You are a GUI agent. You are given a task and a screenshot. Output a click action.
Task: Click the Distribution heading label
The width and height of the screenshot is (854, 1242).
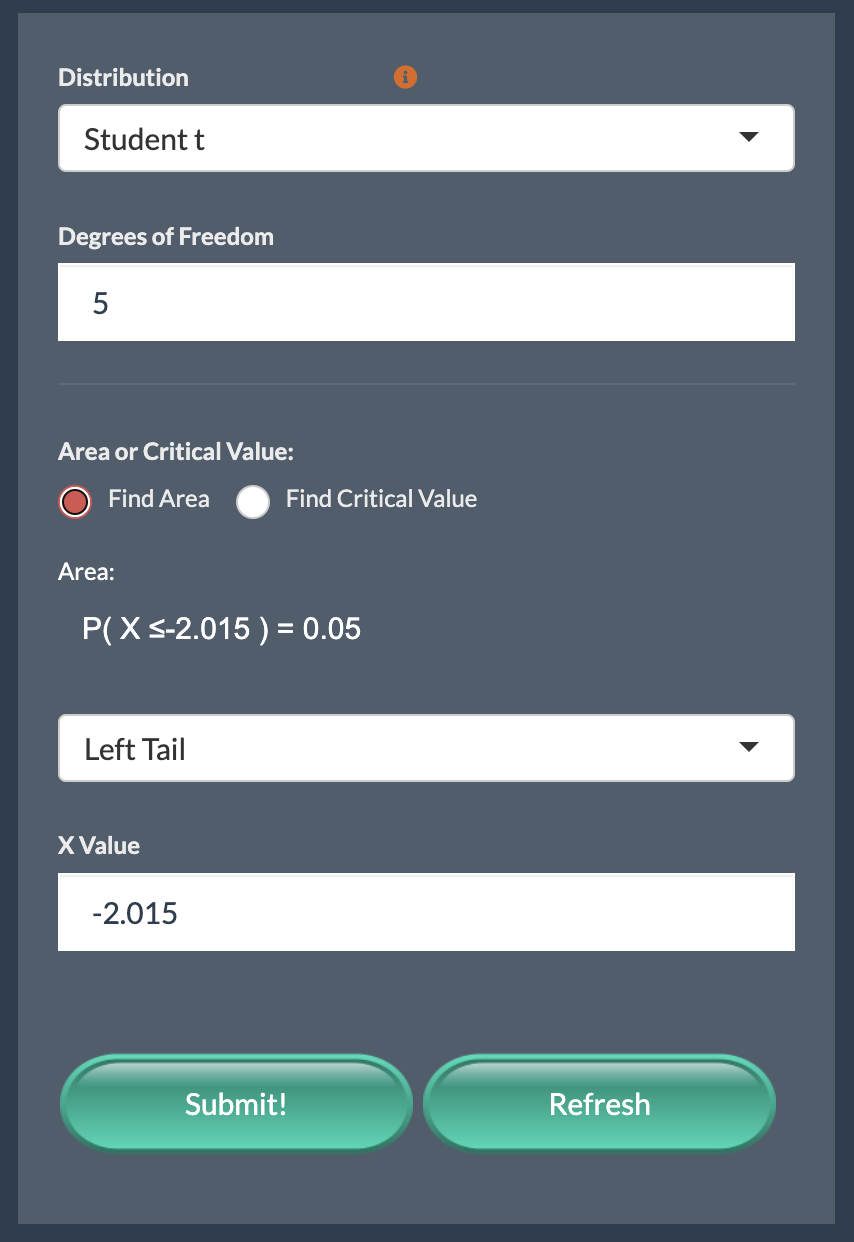(123, 77)
